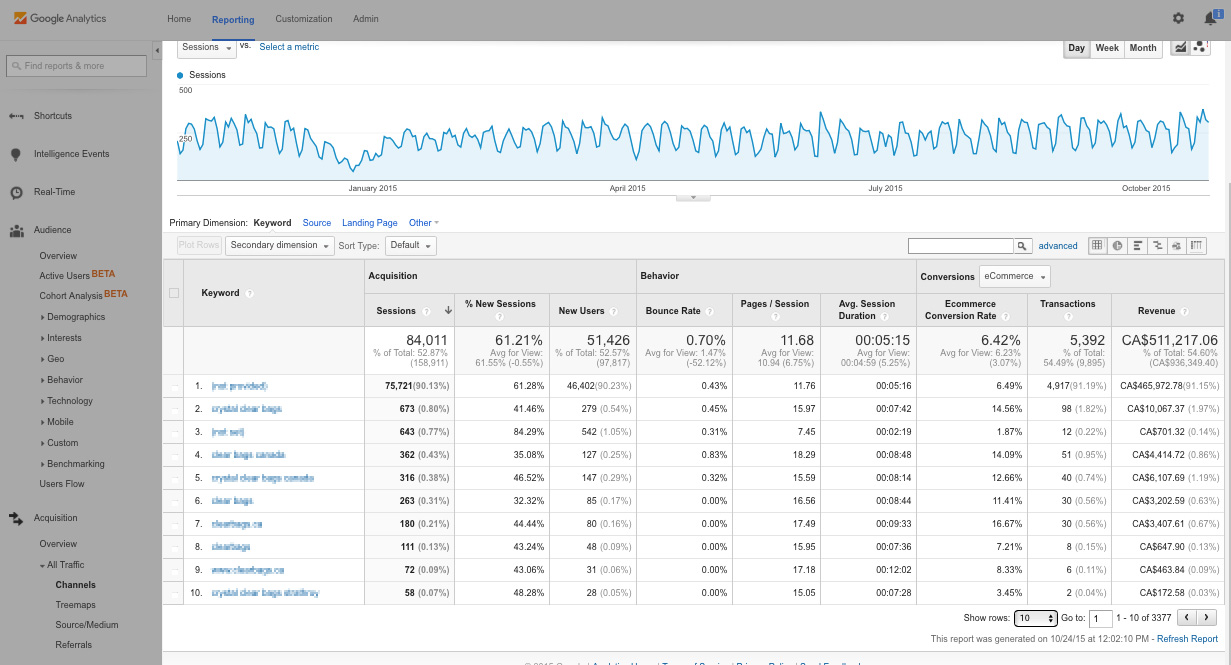Click the Google Analytics logo

coord(60,18)
